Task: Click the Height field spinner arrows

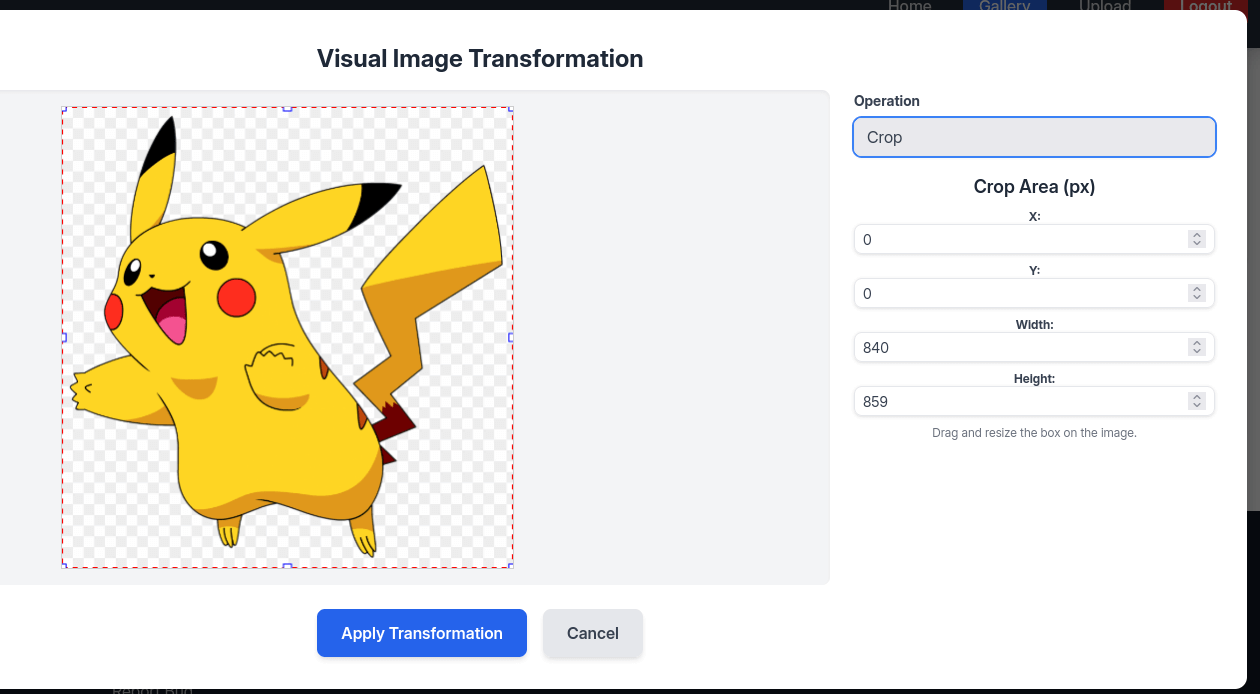Action: tap(1196, 401)
